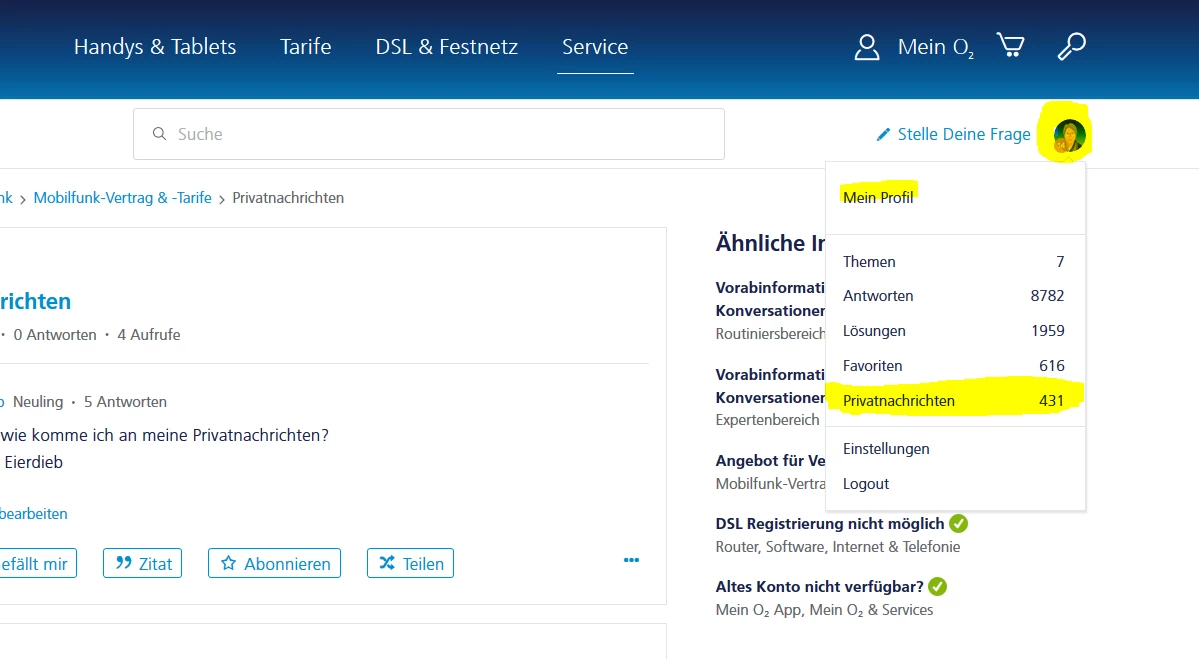Select Themen entry in profile menu
The image size is (1199, 659).
(x=954, y=261)
